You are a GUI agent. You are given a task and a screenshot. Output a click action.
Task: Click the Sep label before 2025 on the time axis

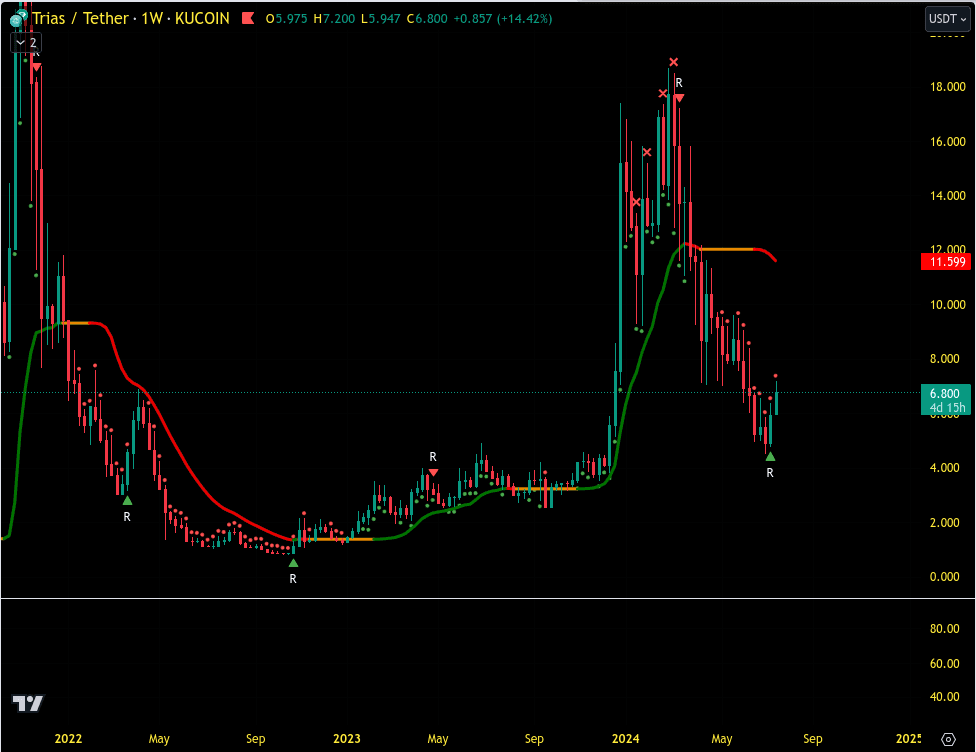[813, 739]
